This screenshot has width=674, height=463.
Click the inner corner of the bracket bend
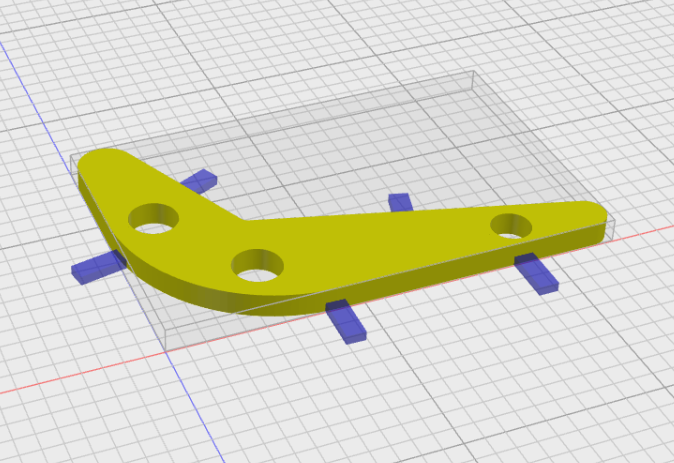tap(244, 220)
